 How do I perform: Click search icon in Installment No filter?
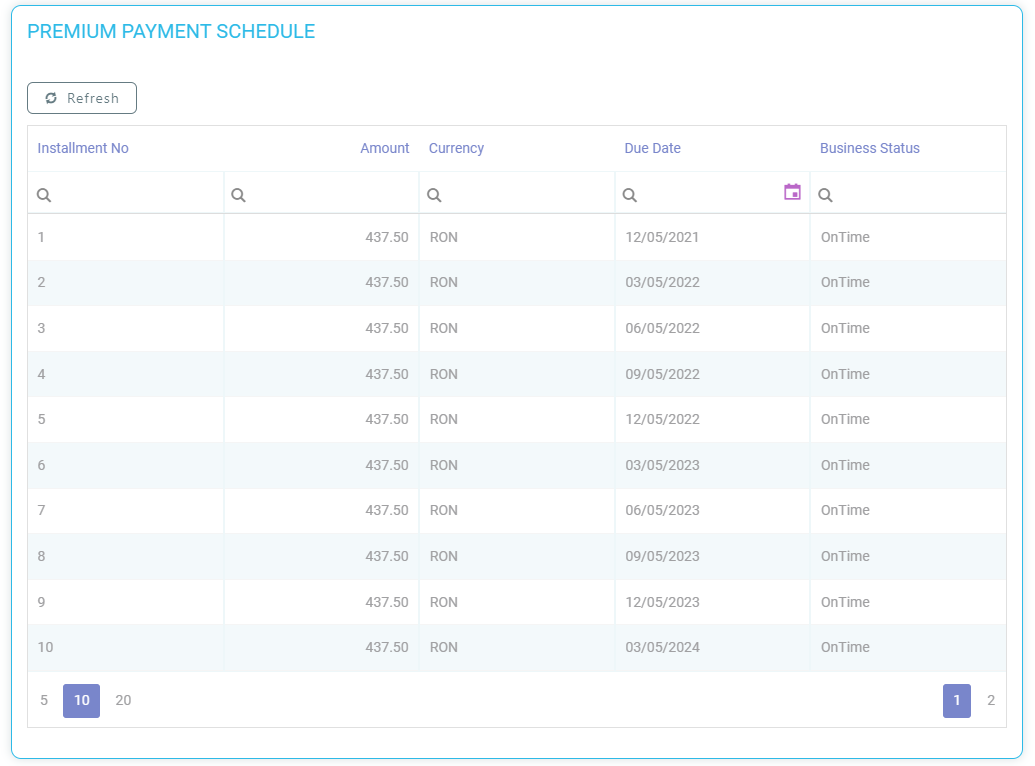[44, 196]
